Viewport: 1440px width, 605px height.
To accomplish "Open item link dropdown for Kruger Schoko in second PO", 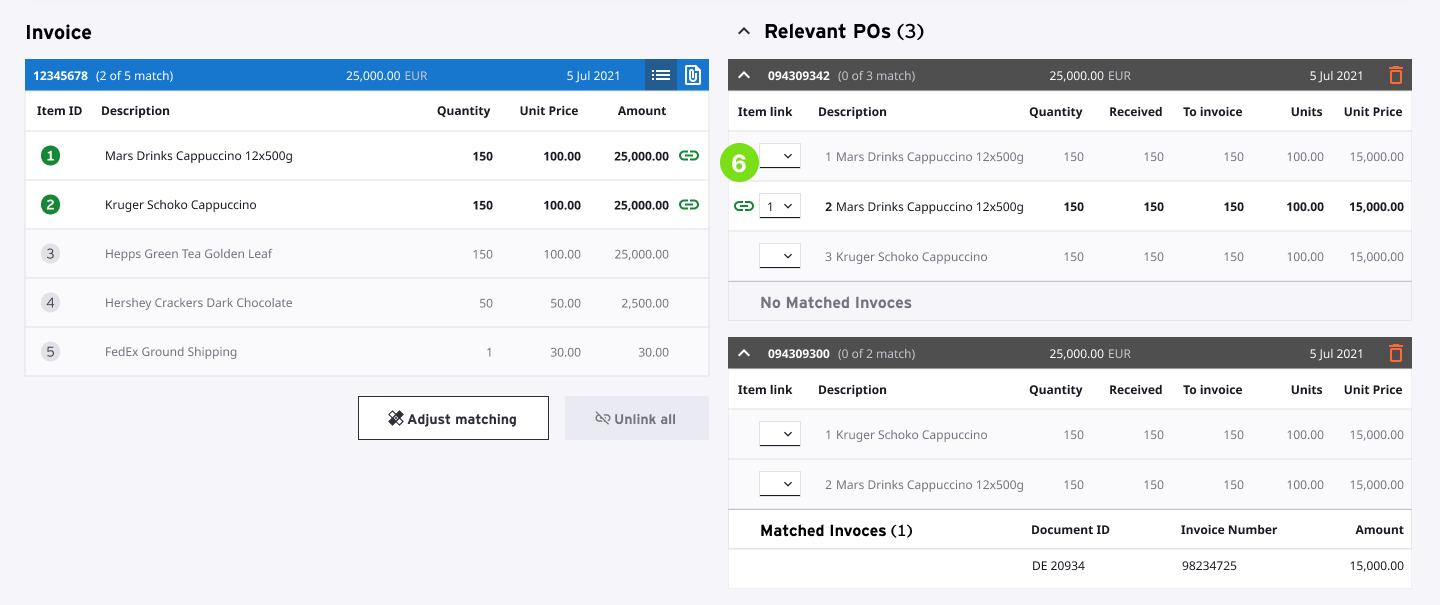I will point(780,434).
